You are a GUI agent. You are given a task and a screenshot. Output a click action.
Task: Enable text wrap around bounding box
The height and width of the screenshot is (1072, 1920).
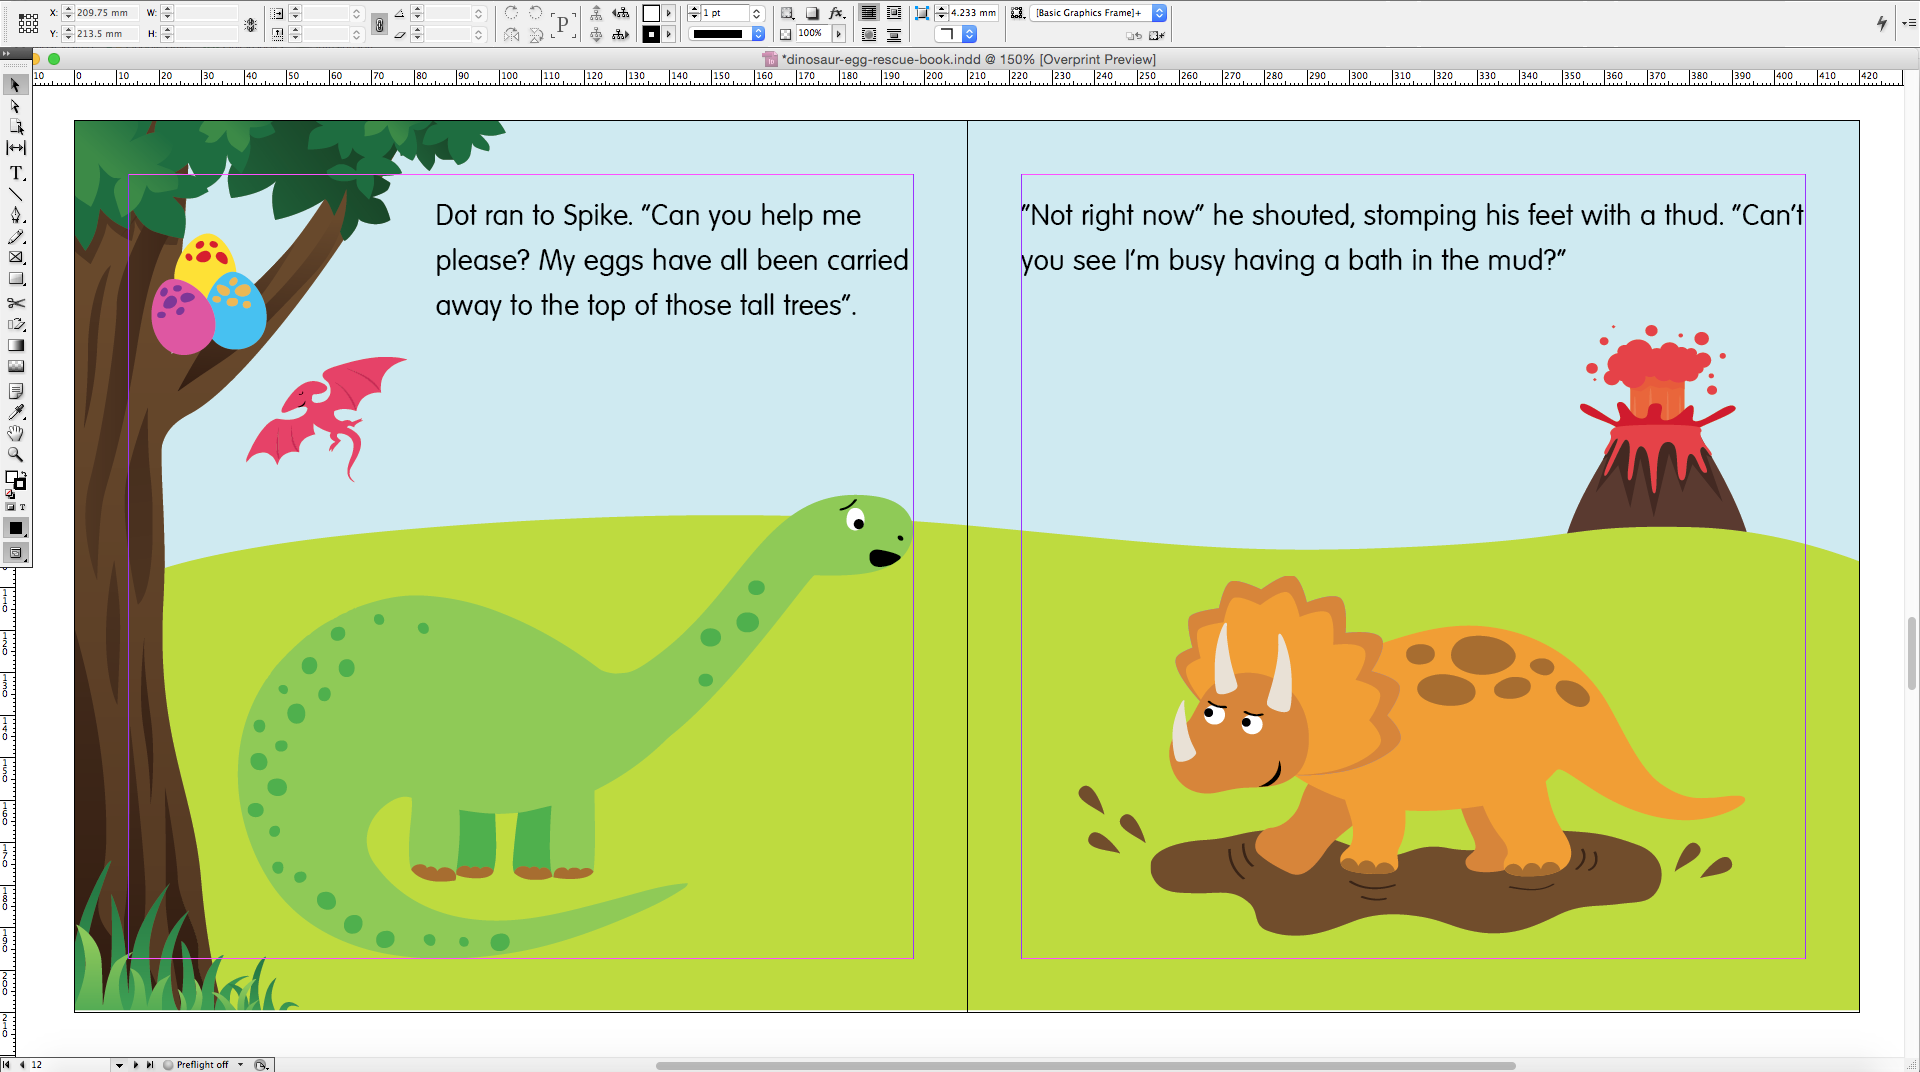894,13
